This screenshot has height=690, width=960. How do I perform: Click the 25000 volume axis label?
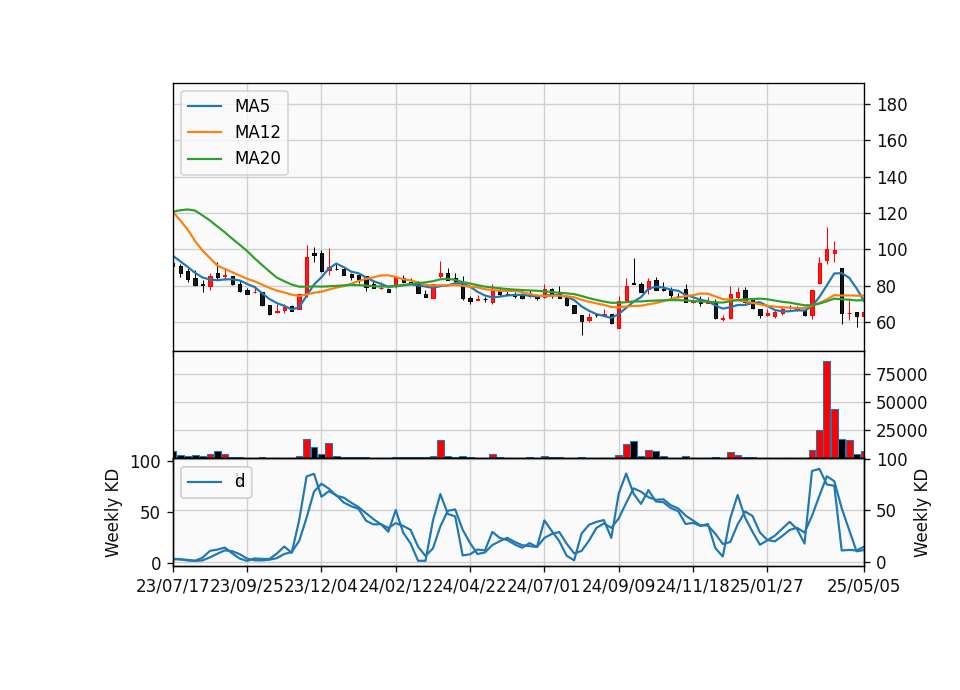[x=902, y=431]
